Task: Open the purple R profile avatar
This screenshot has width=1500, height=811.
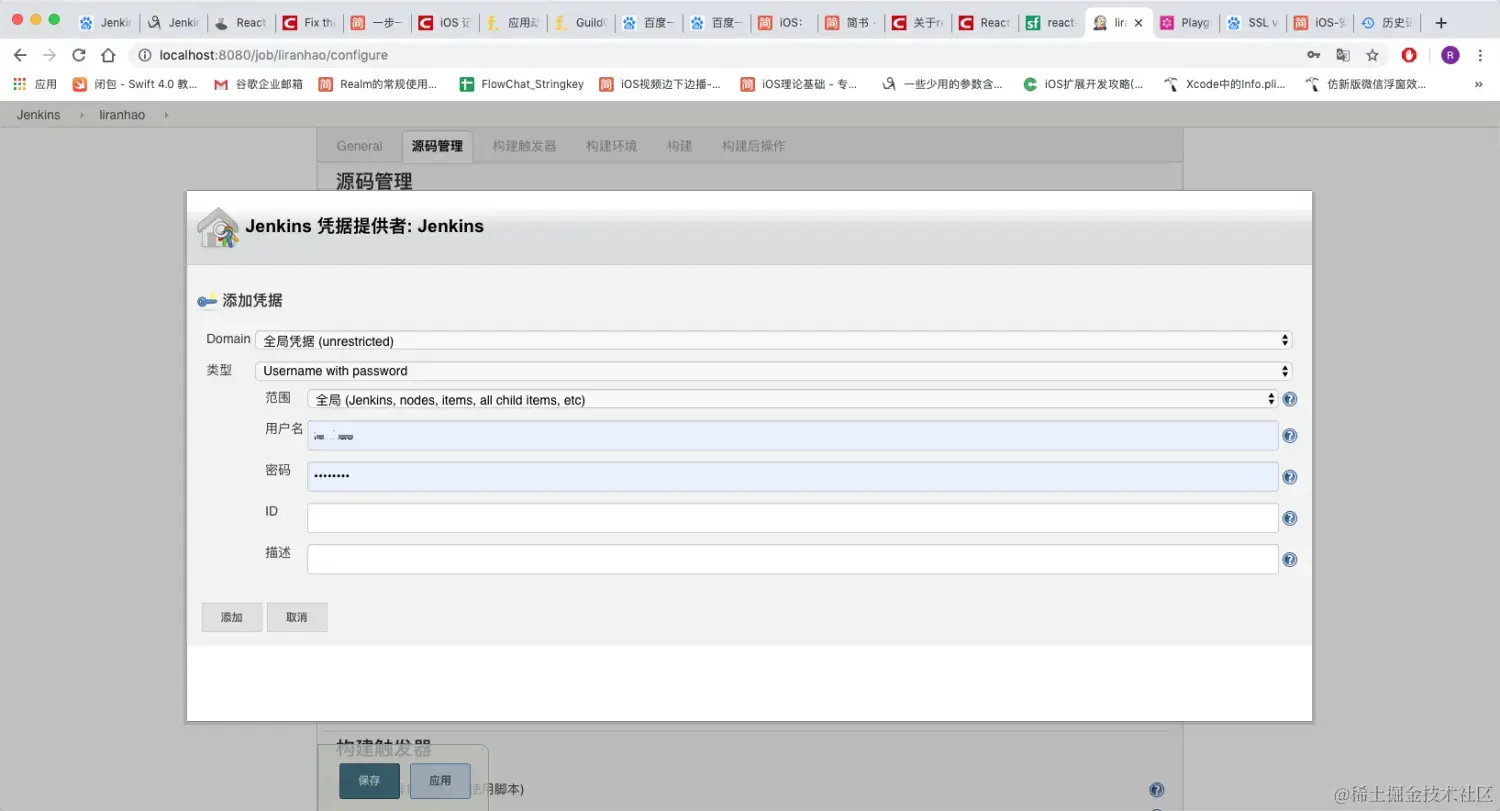Action: pos(1450,55)
